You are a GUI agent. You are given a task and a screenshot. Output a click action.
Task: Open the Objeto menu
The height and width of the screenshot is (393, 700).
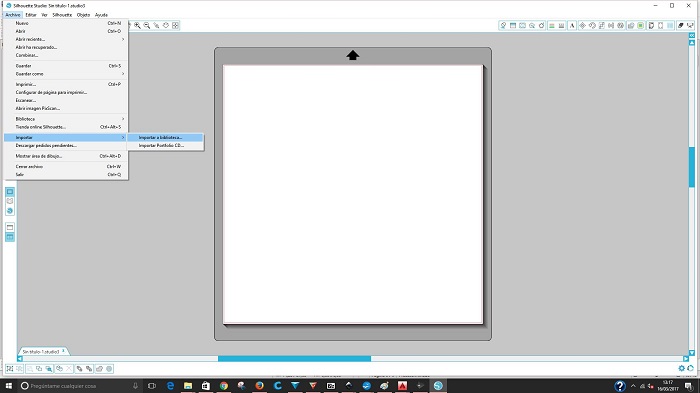click(x=83, y=15)
